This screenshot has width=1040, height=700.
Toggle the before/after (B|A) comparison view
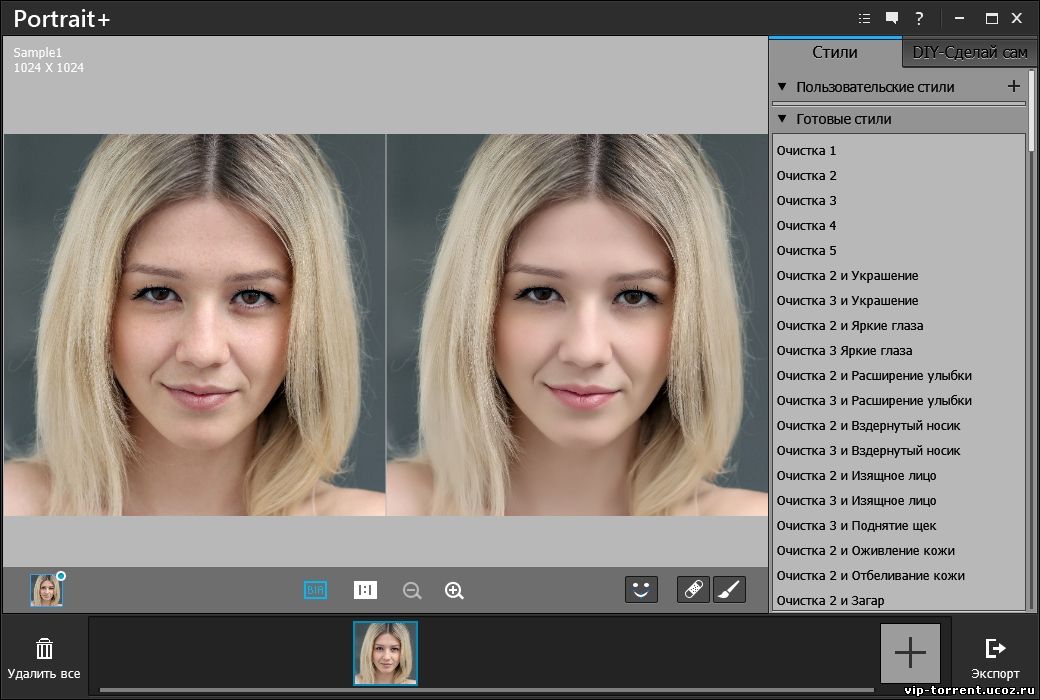(316, 590)
